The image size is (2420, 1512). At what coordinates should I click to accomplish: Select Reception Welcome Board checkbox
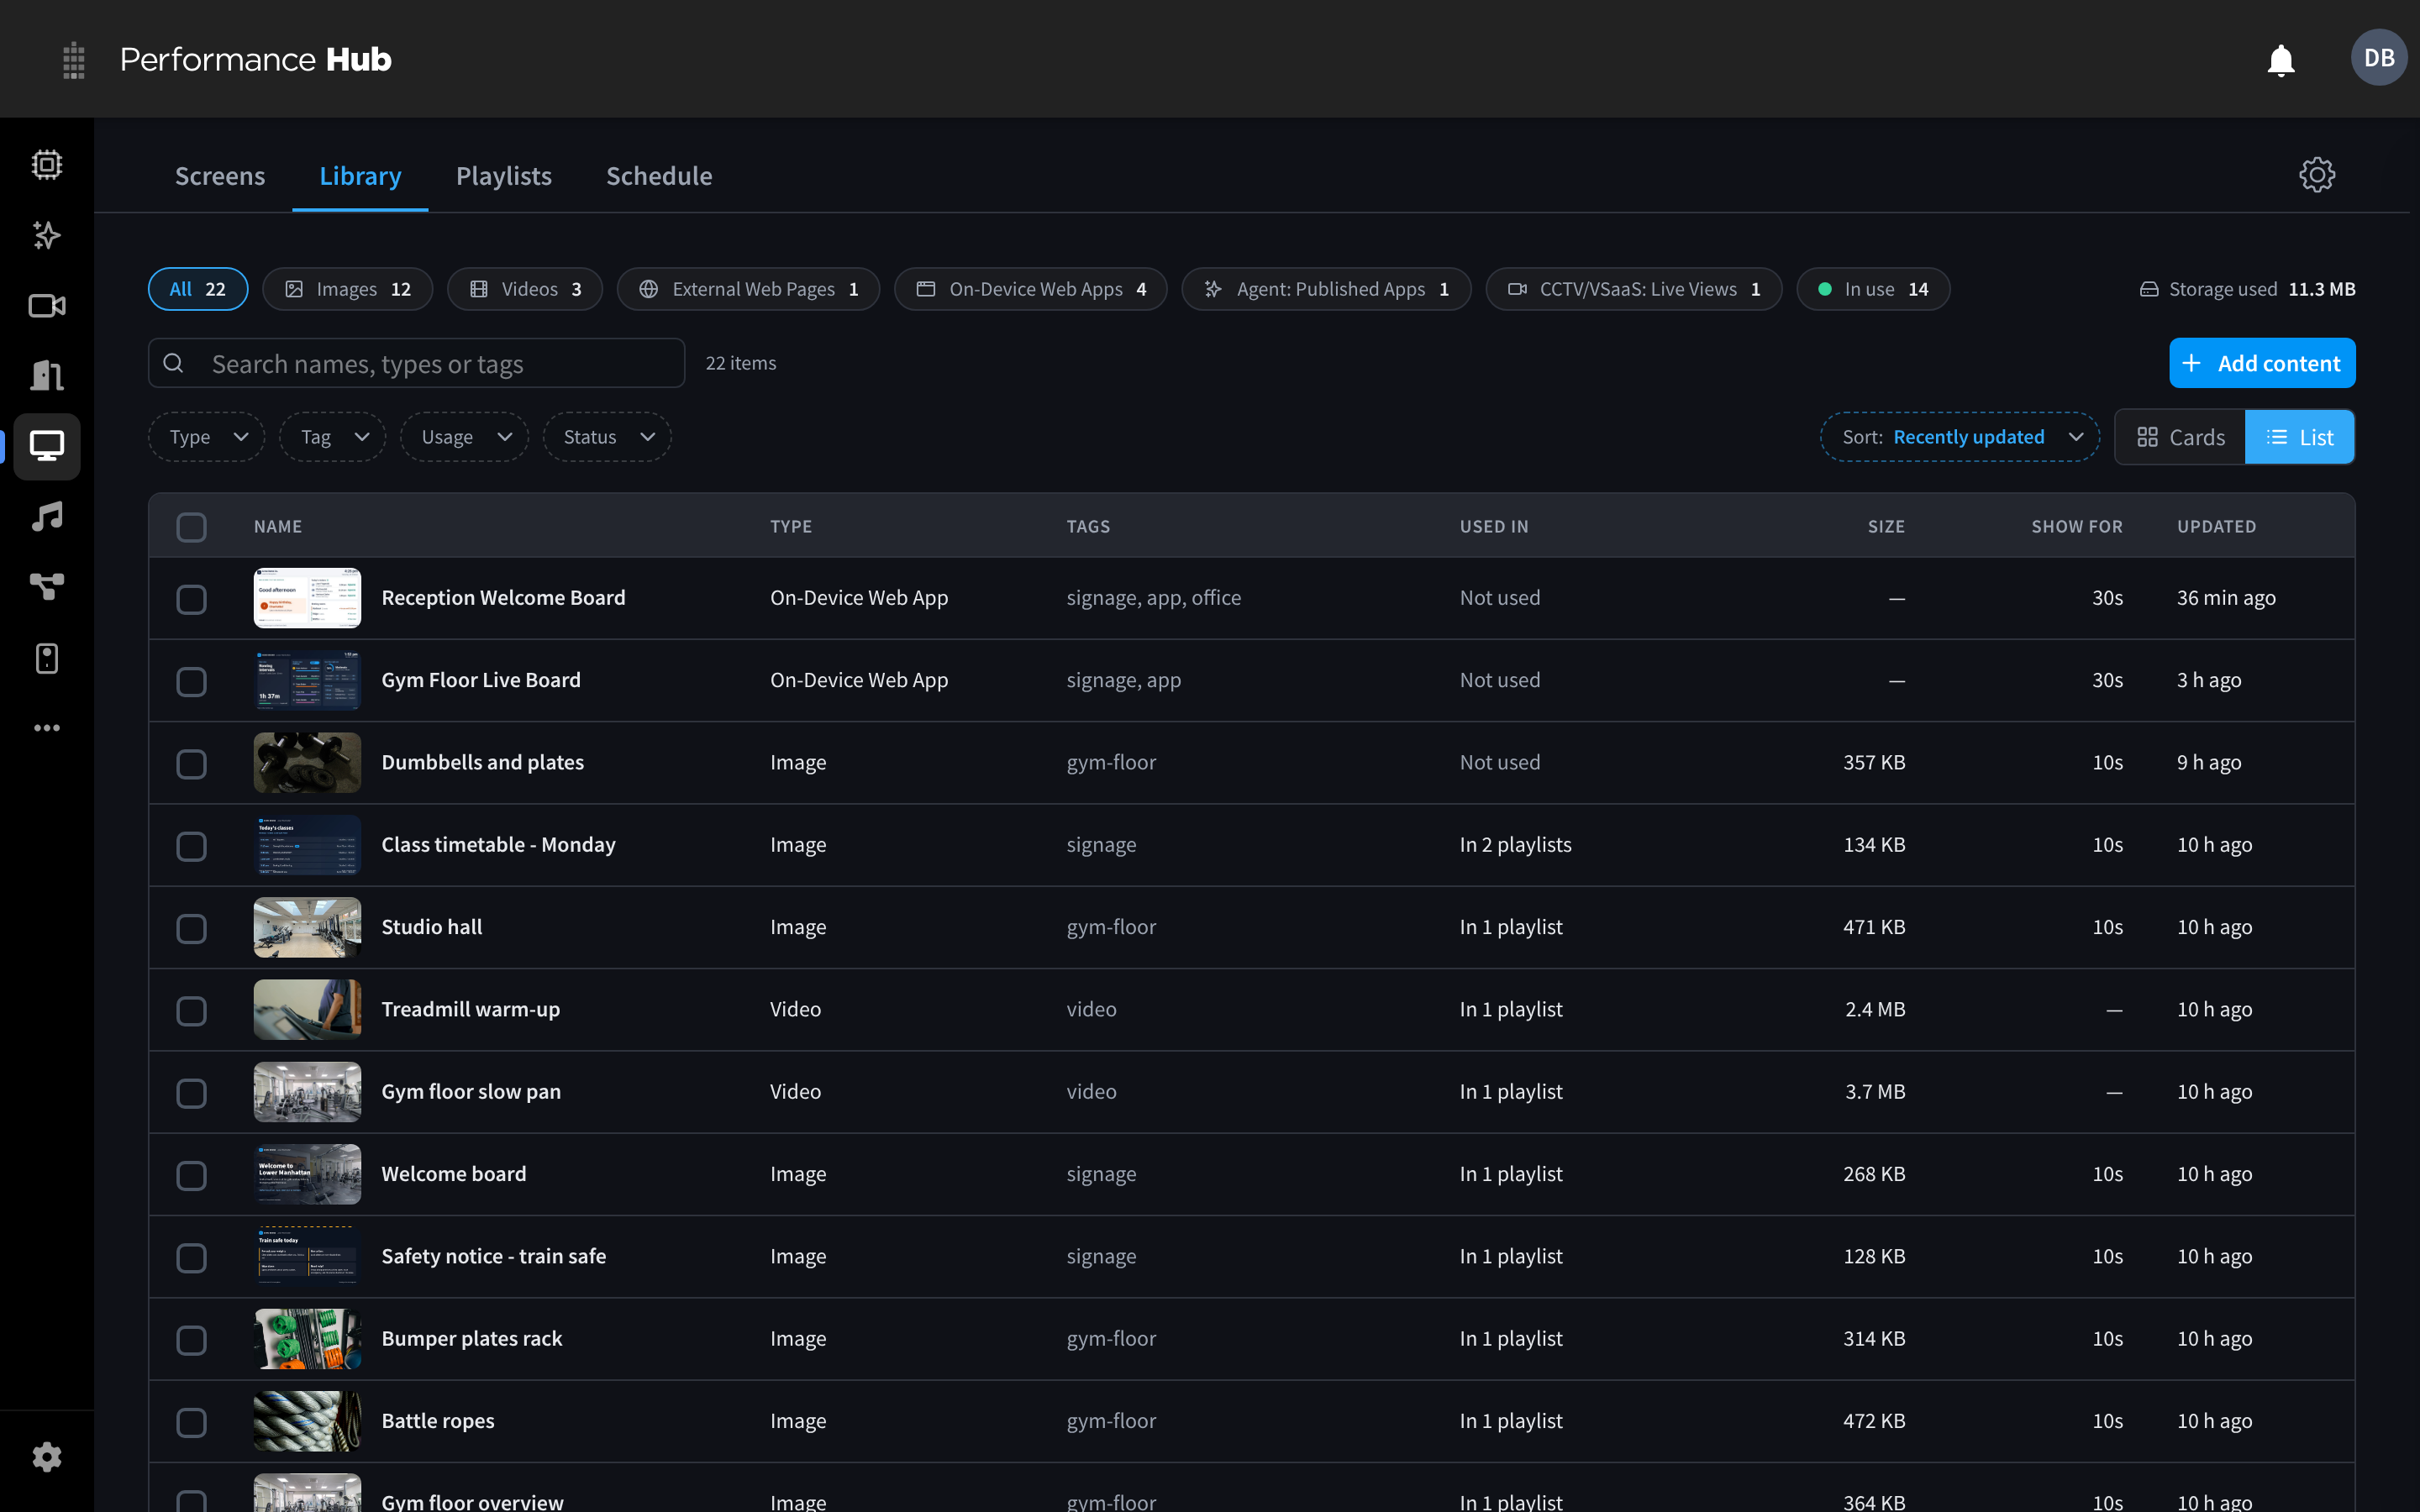point(191,599)
